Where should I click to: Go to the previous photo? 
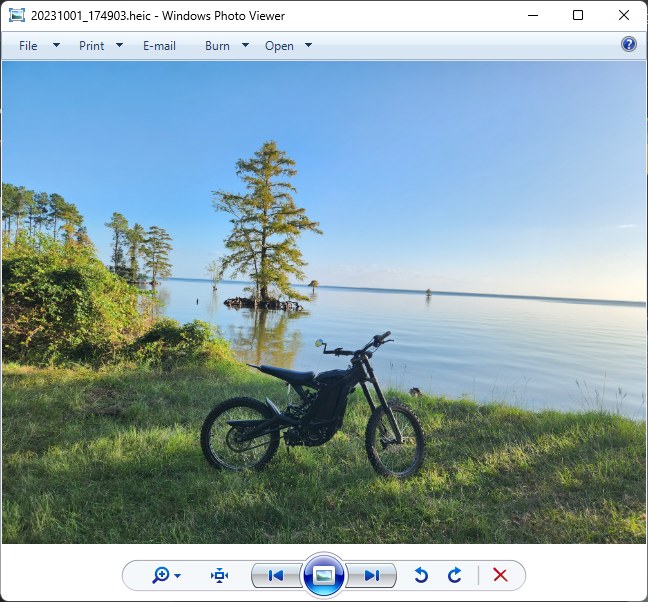[x=276, y=575]
